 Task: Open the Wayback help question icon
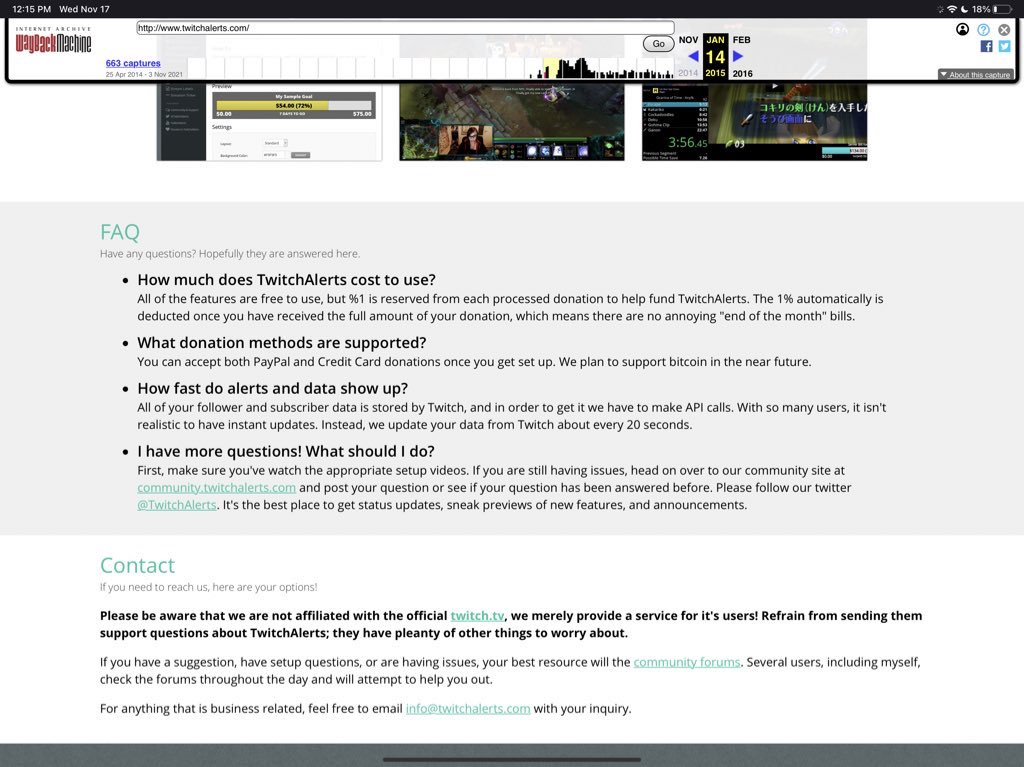pyautogui.click(x=984, y=29)
